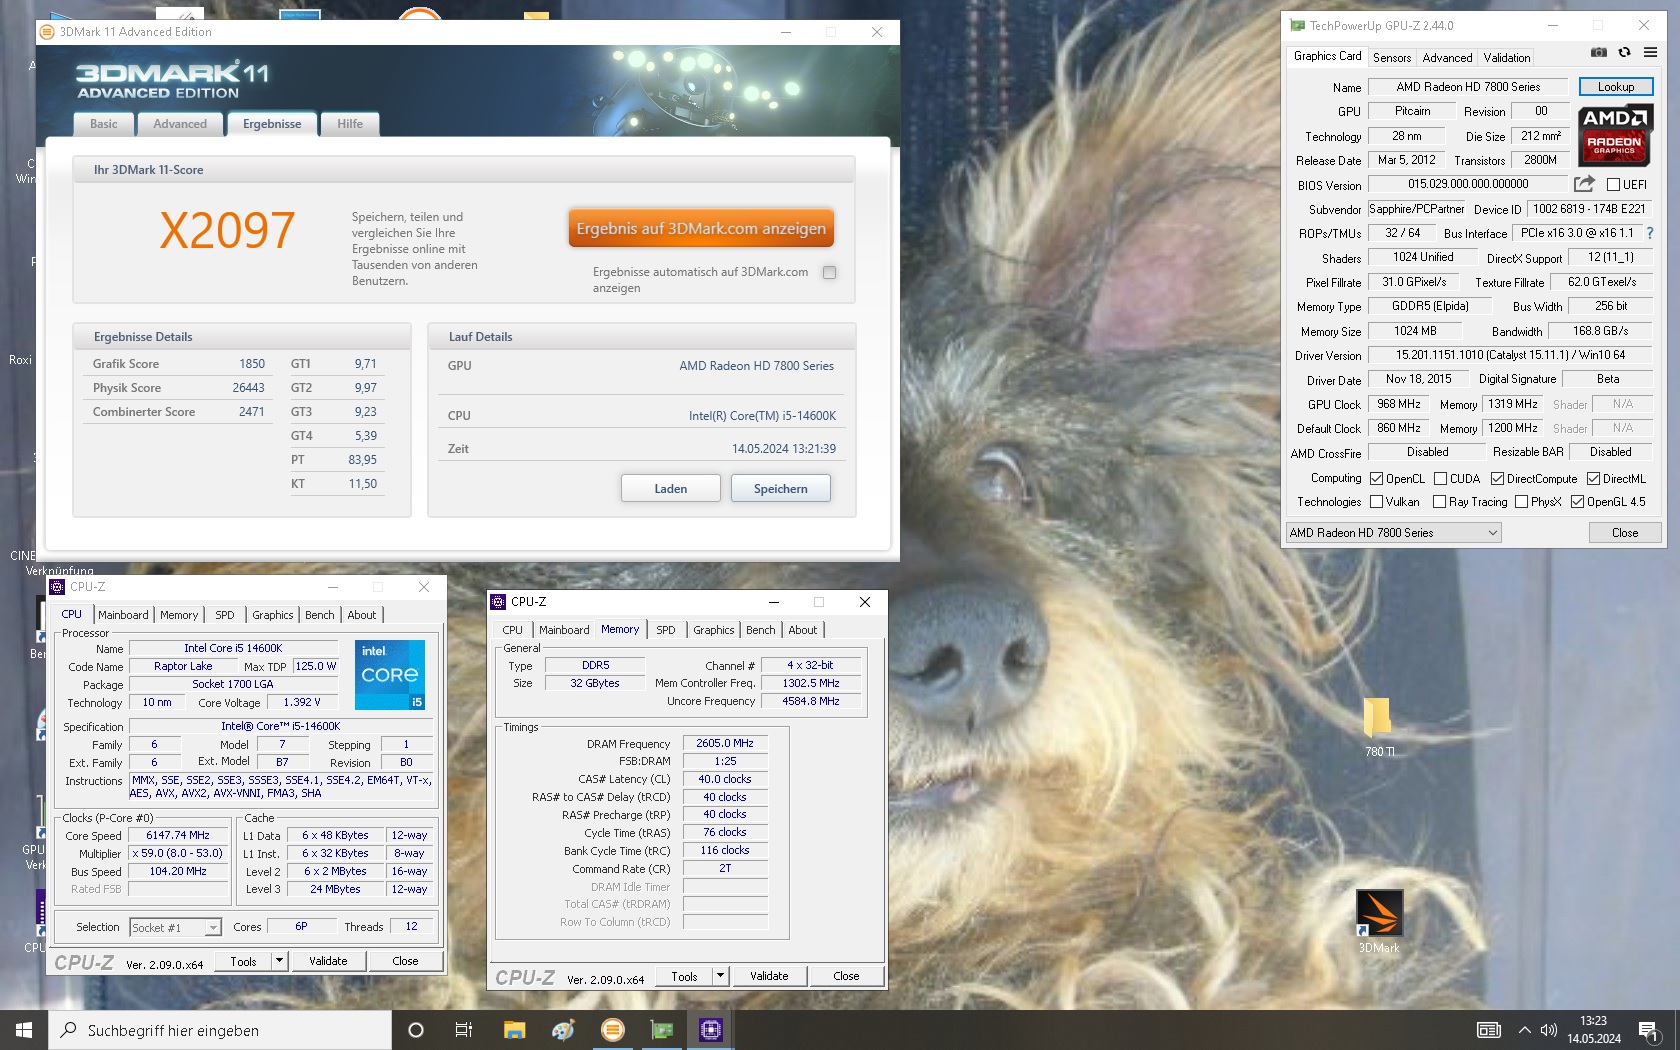The height and width of the screenshot is (1050, 1680).
Task: Click the Windows search box
Action: coord(220,1030)
